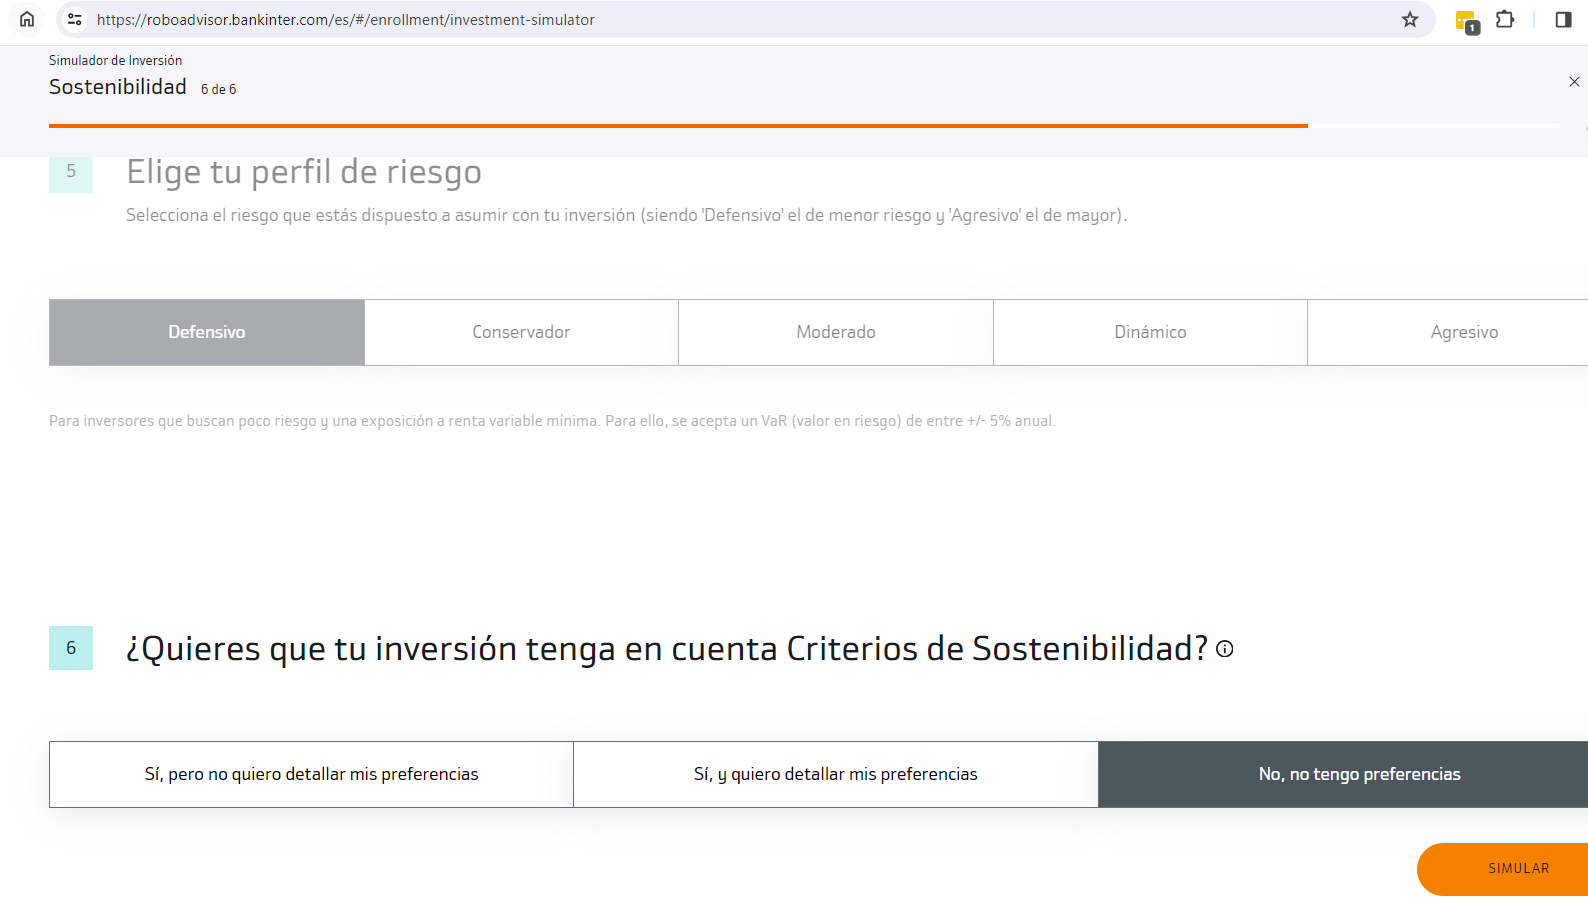Image resolution: width=1588 pixels, height=918 pixels.
Task: Close the investment simulator with the X
Action: (1574, 82)
